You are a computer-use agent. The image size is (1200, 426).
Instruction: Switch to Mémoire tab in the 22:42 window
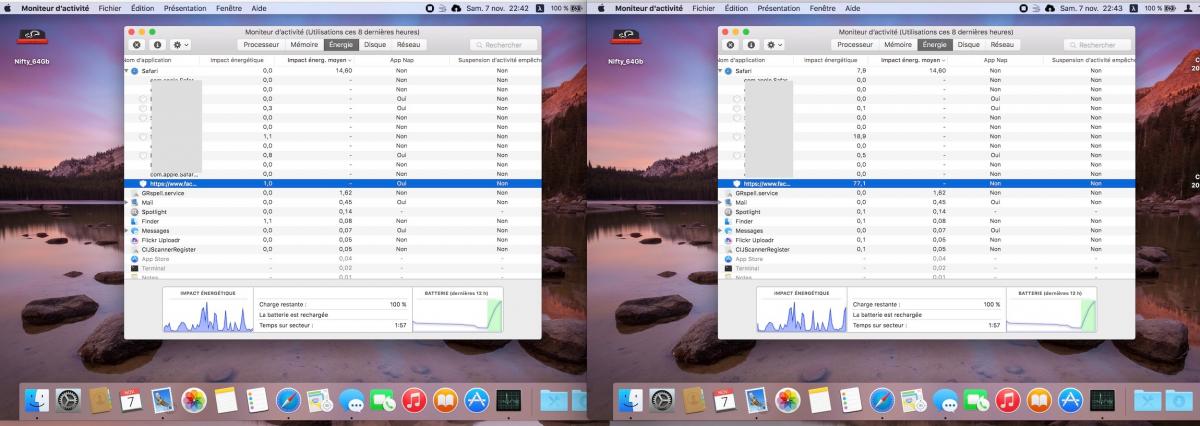pyautogui.click(x=304, y=45)
